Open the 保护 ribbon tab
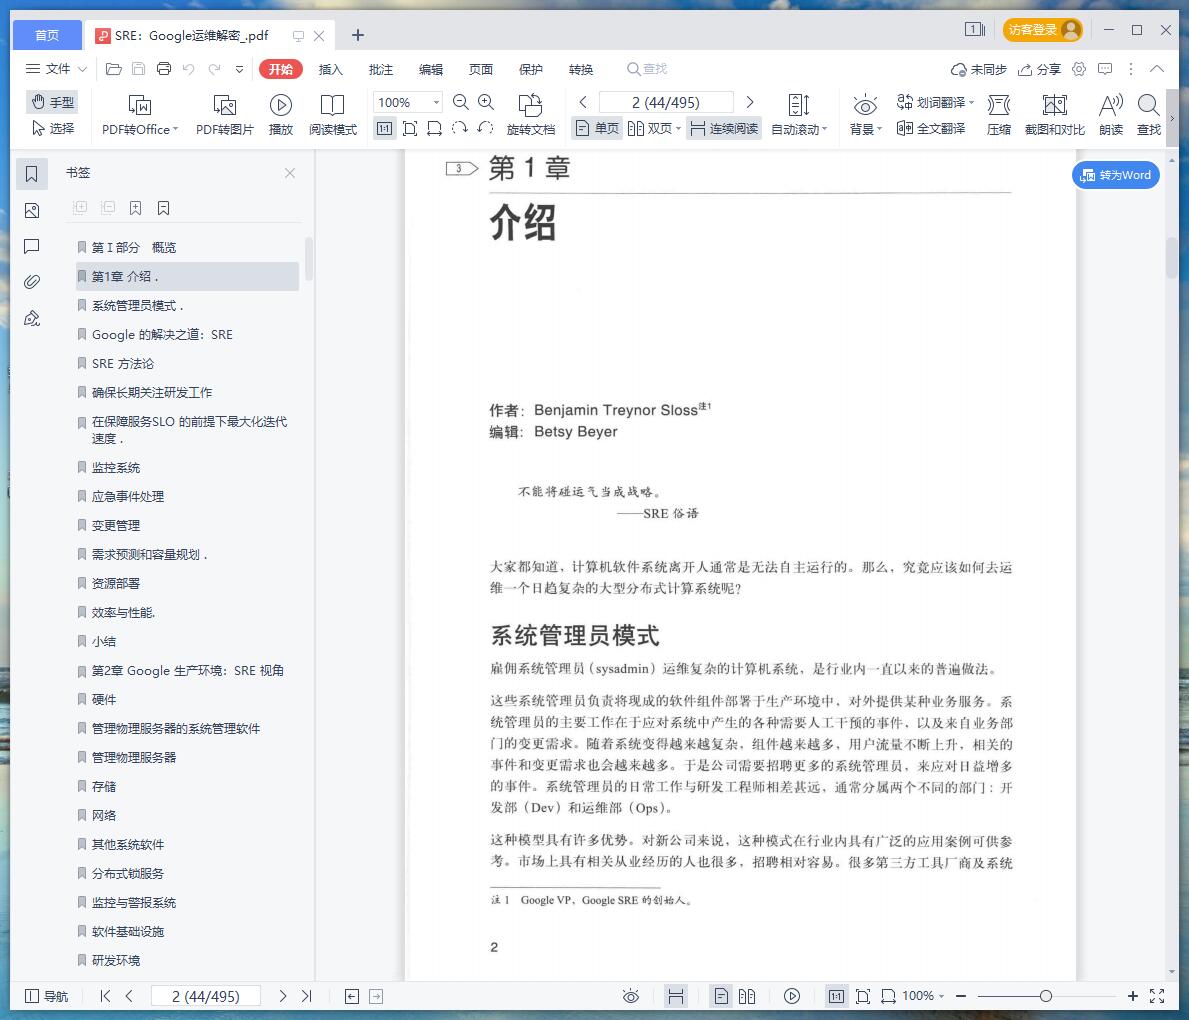1189x1020 pixels. tap(531, 69)
